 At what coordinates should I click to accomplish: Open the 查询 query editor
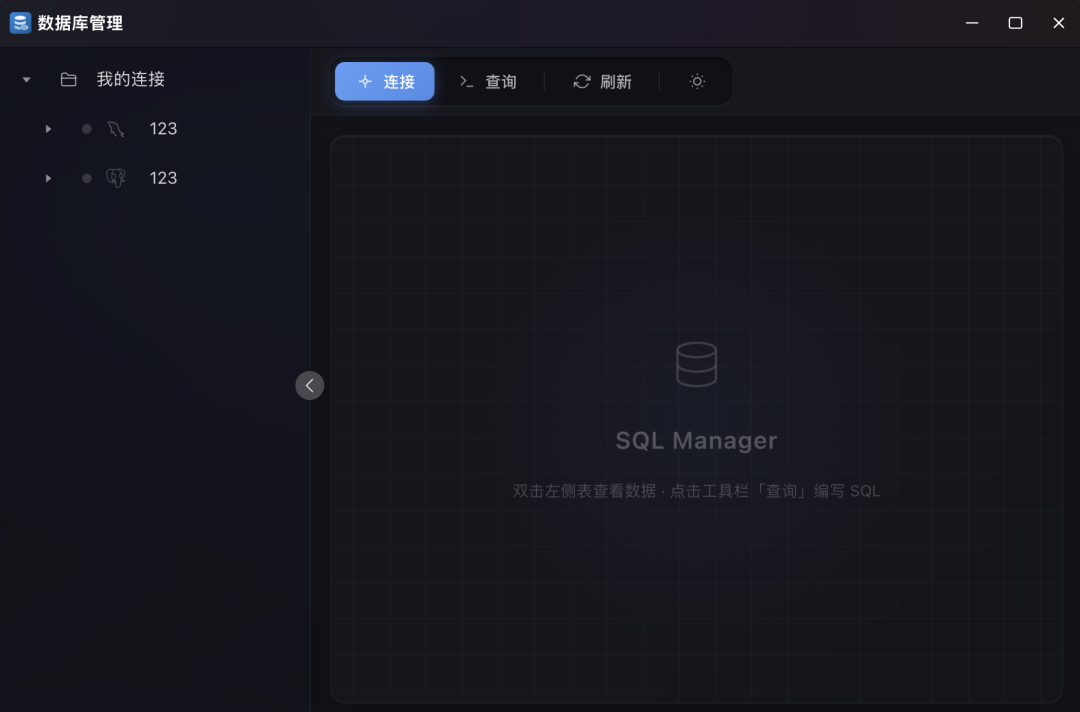(x=488, y=81)
